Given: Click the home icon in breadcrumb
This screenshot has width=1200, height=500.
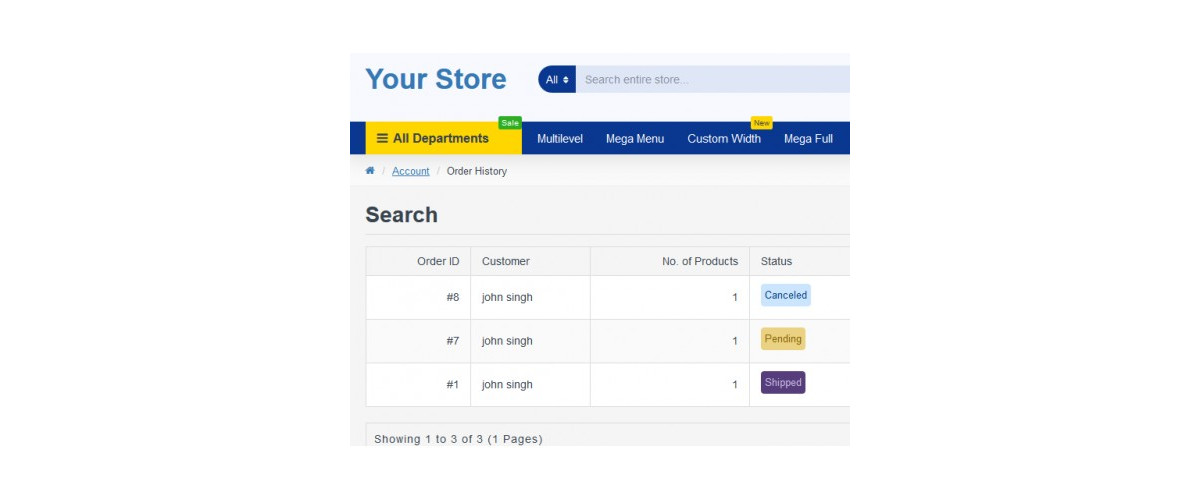Looking at the screenshot, I should (370, 171).
